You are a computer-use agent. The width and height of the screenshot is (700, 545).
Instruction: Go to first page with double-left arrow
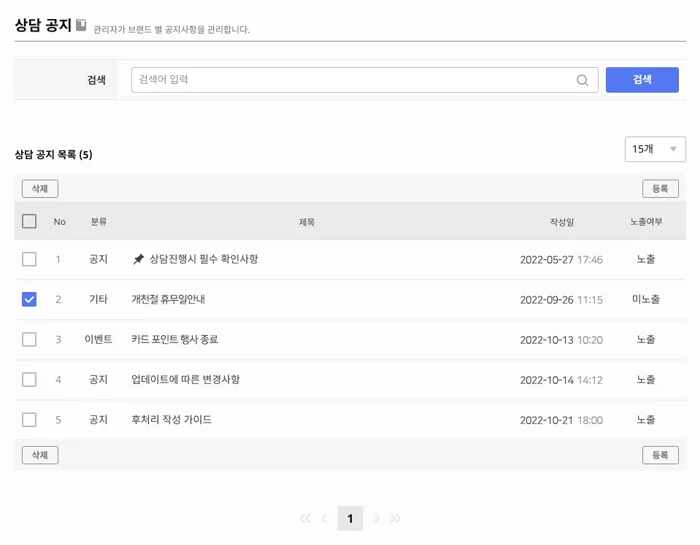pos(305,518)
